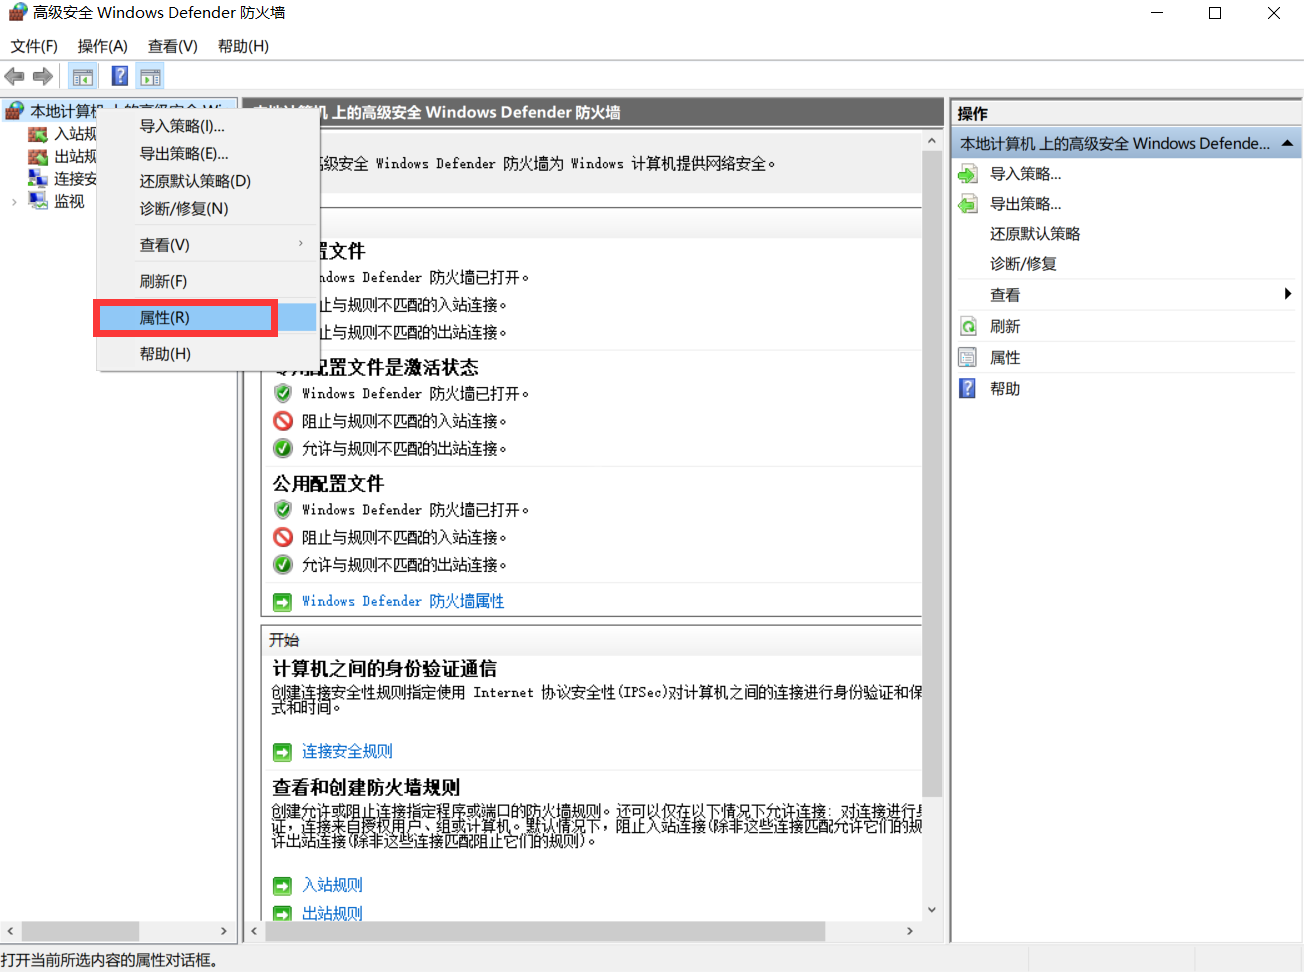Viewport: 1304px width, 972px height.
Task: Click the tree pane horizontal scroll left arrow
Action: 10,931
